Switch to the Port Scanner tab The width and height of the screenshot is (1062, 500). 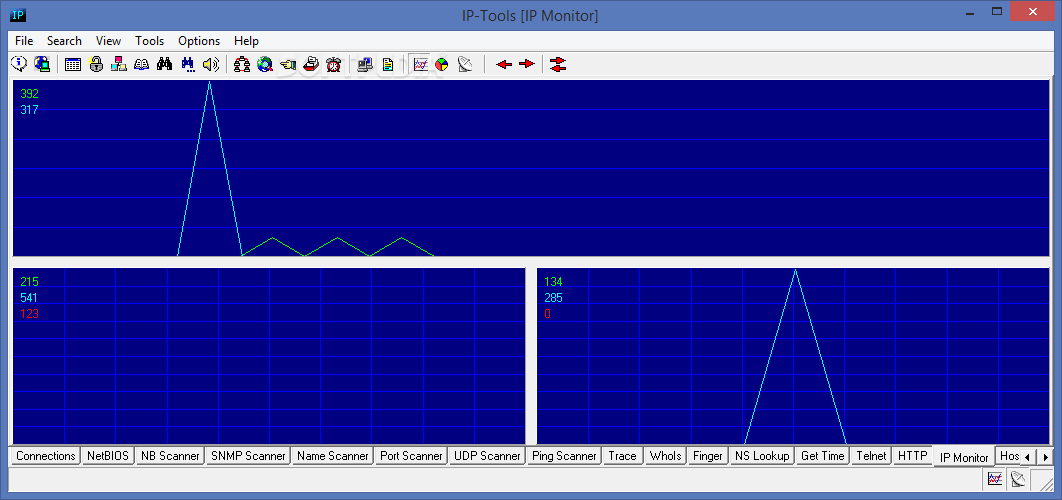click(x=411, y=456)
